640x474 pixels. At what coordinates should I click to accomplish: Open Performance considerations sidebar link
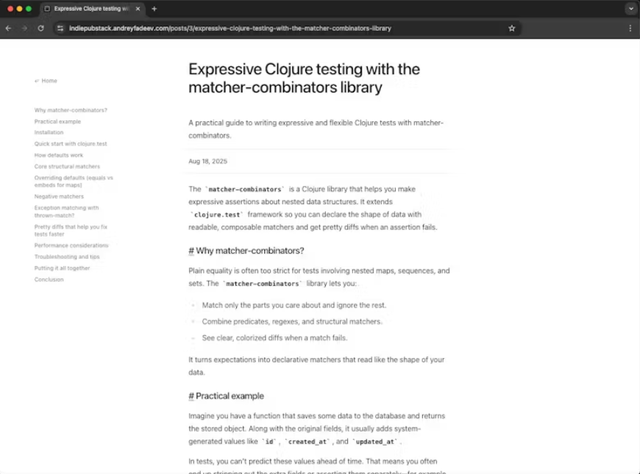(x=71, y=245)
